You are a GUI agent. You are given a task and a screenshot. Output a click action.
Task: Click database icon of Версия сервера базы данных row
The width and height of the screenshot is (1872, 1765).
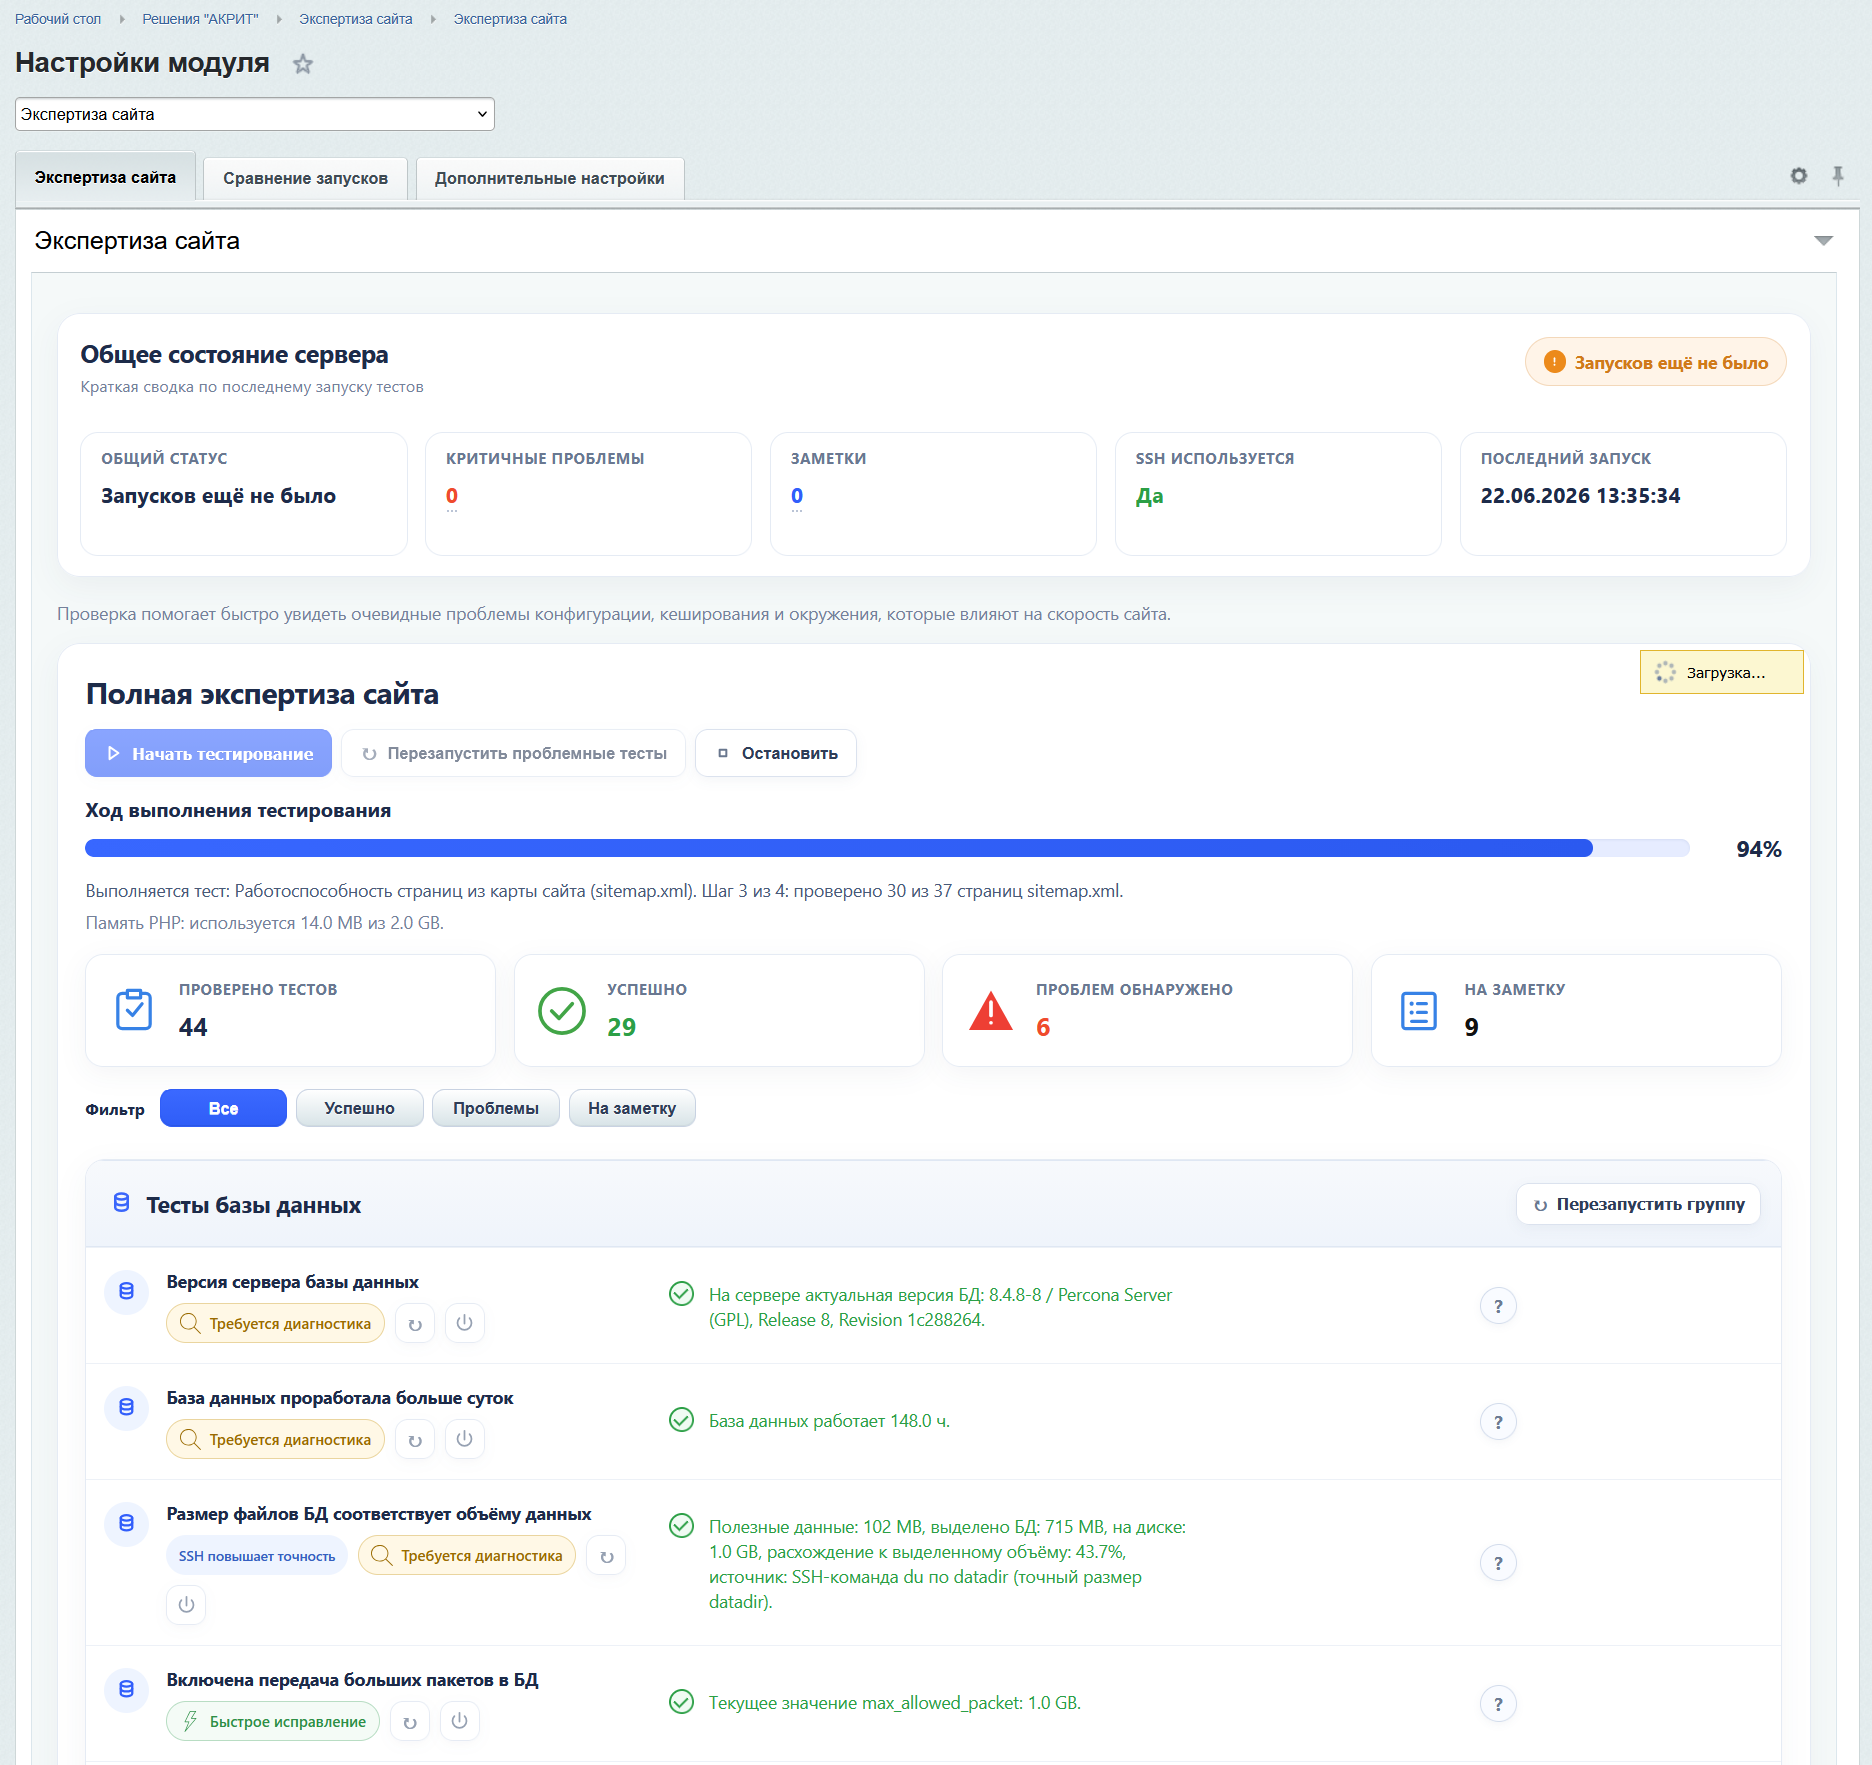pyautogui.click(x=127, y=1291)
